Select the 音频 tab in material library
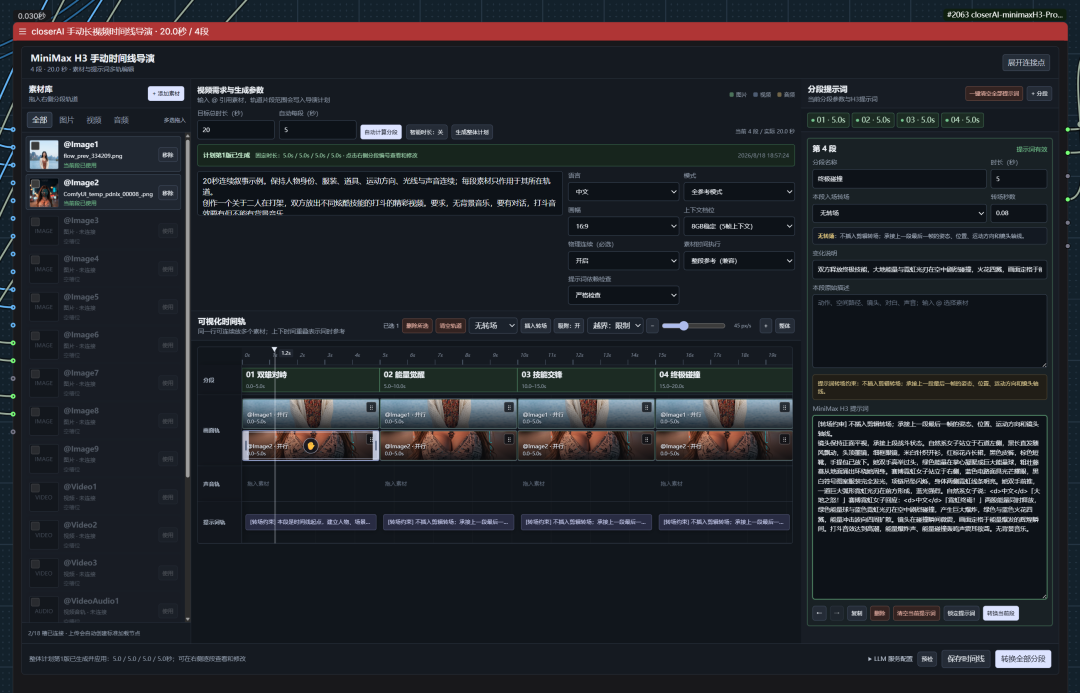The width and height of the screenshot is (1080, 693). (121, 120)
